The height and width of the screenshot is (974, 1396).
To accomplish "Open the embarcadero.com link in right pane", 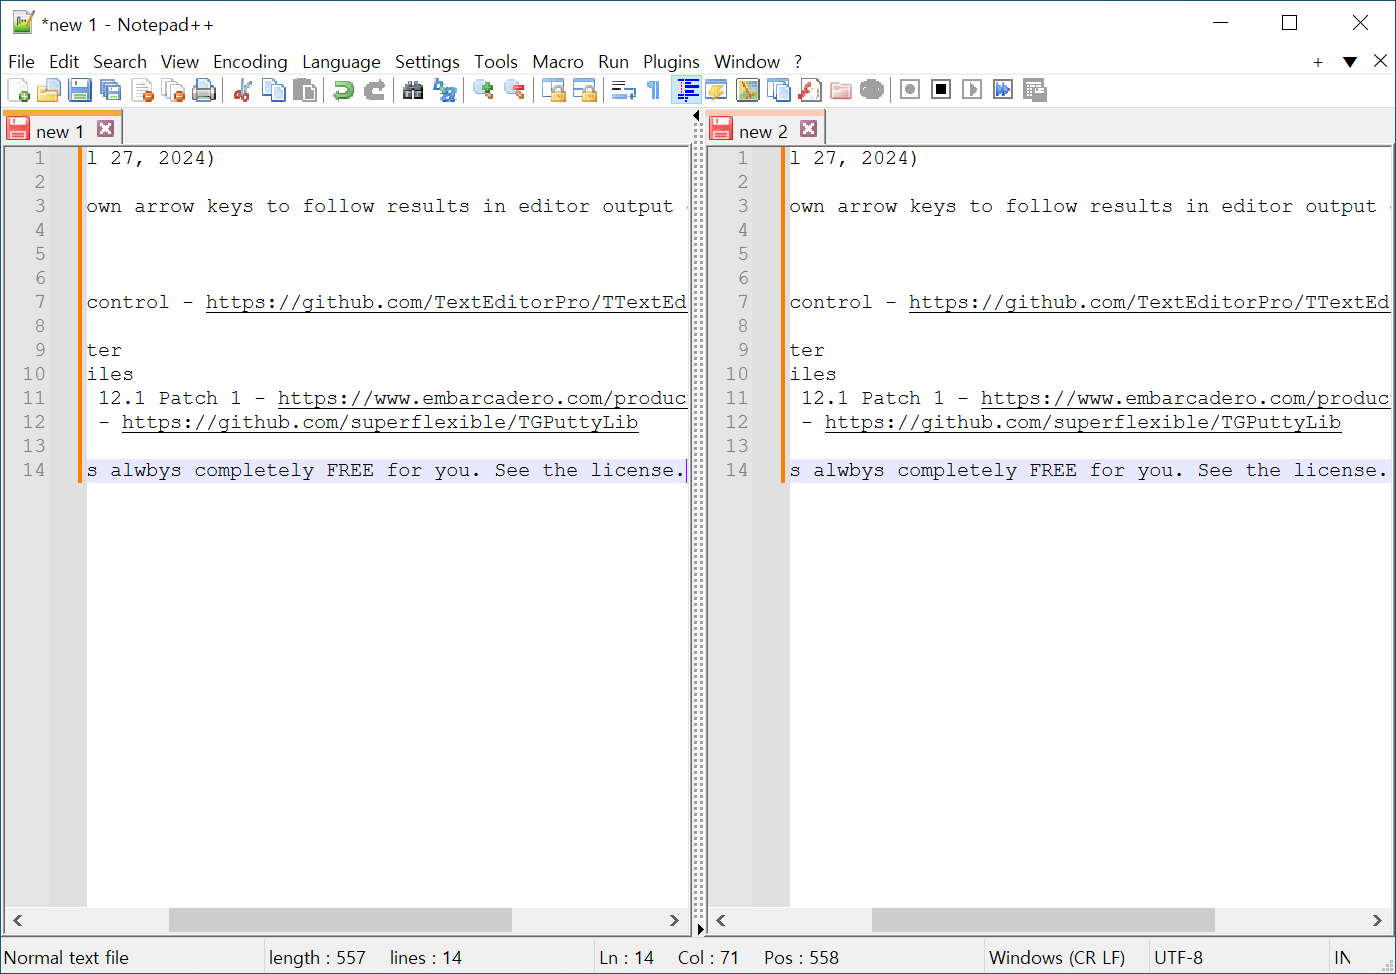I will (1185, 398).
